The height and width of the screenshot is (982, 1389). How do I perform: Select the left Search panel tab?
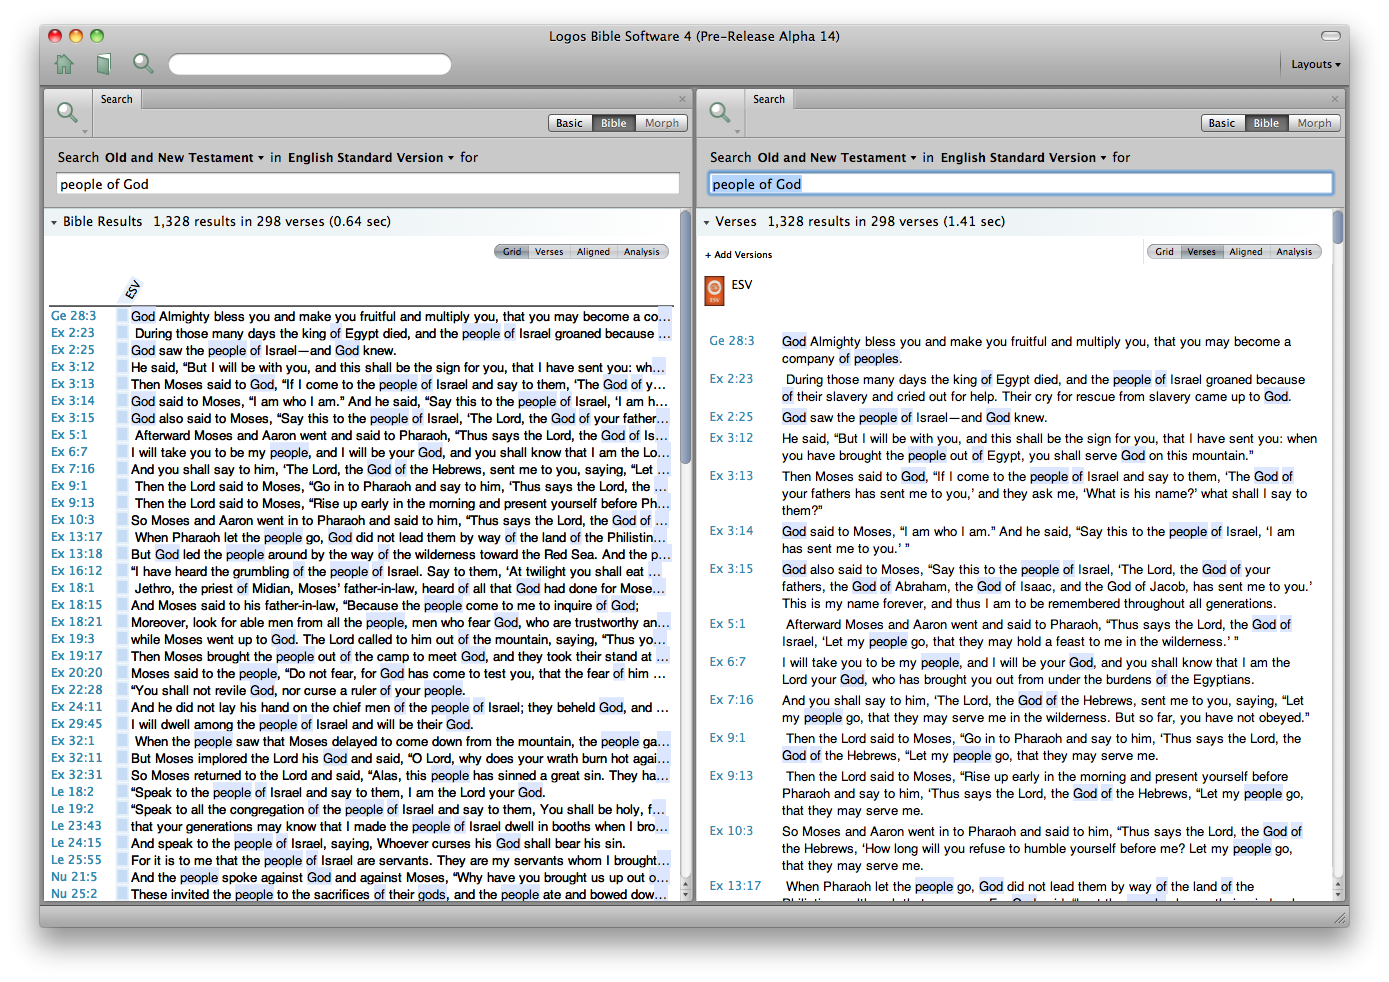[117, 99]
